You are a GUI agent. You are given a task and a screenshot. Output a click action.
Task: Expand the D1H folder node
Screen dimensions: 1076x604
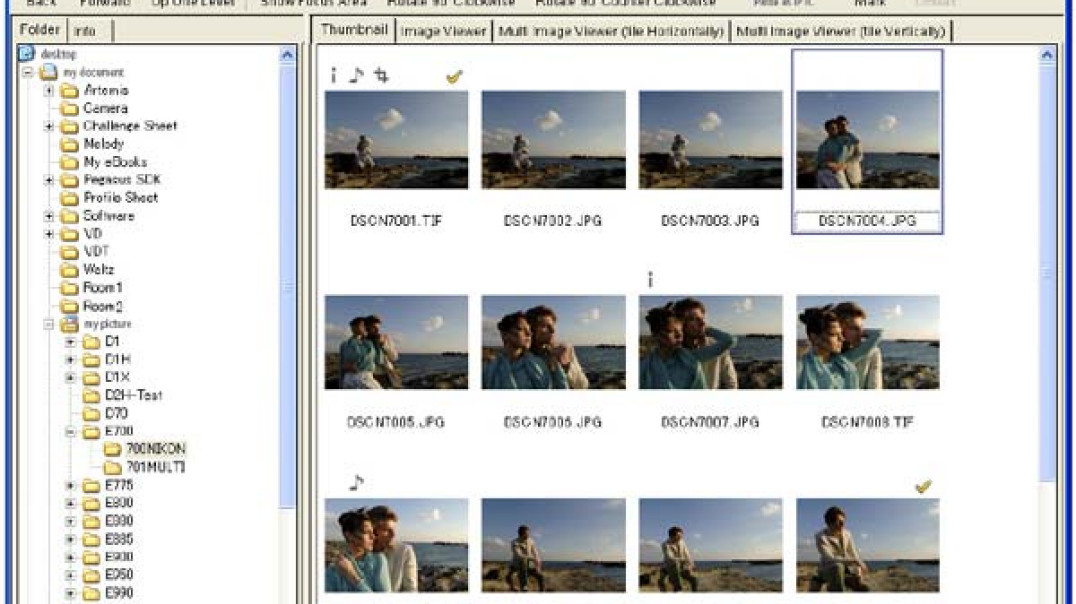pos(70,360)
